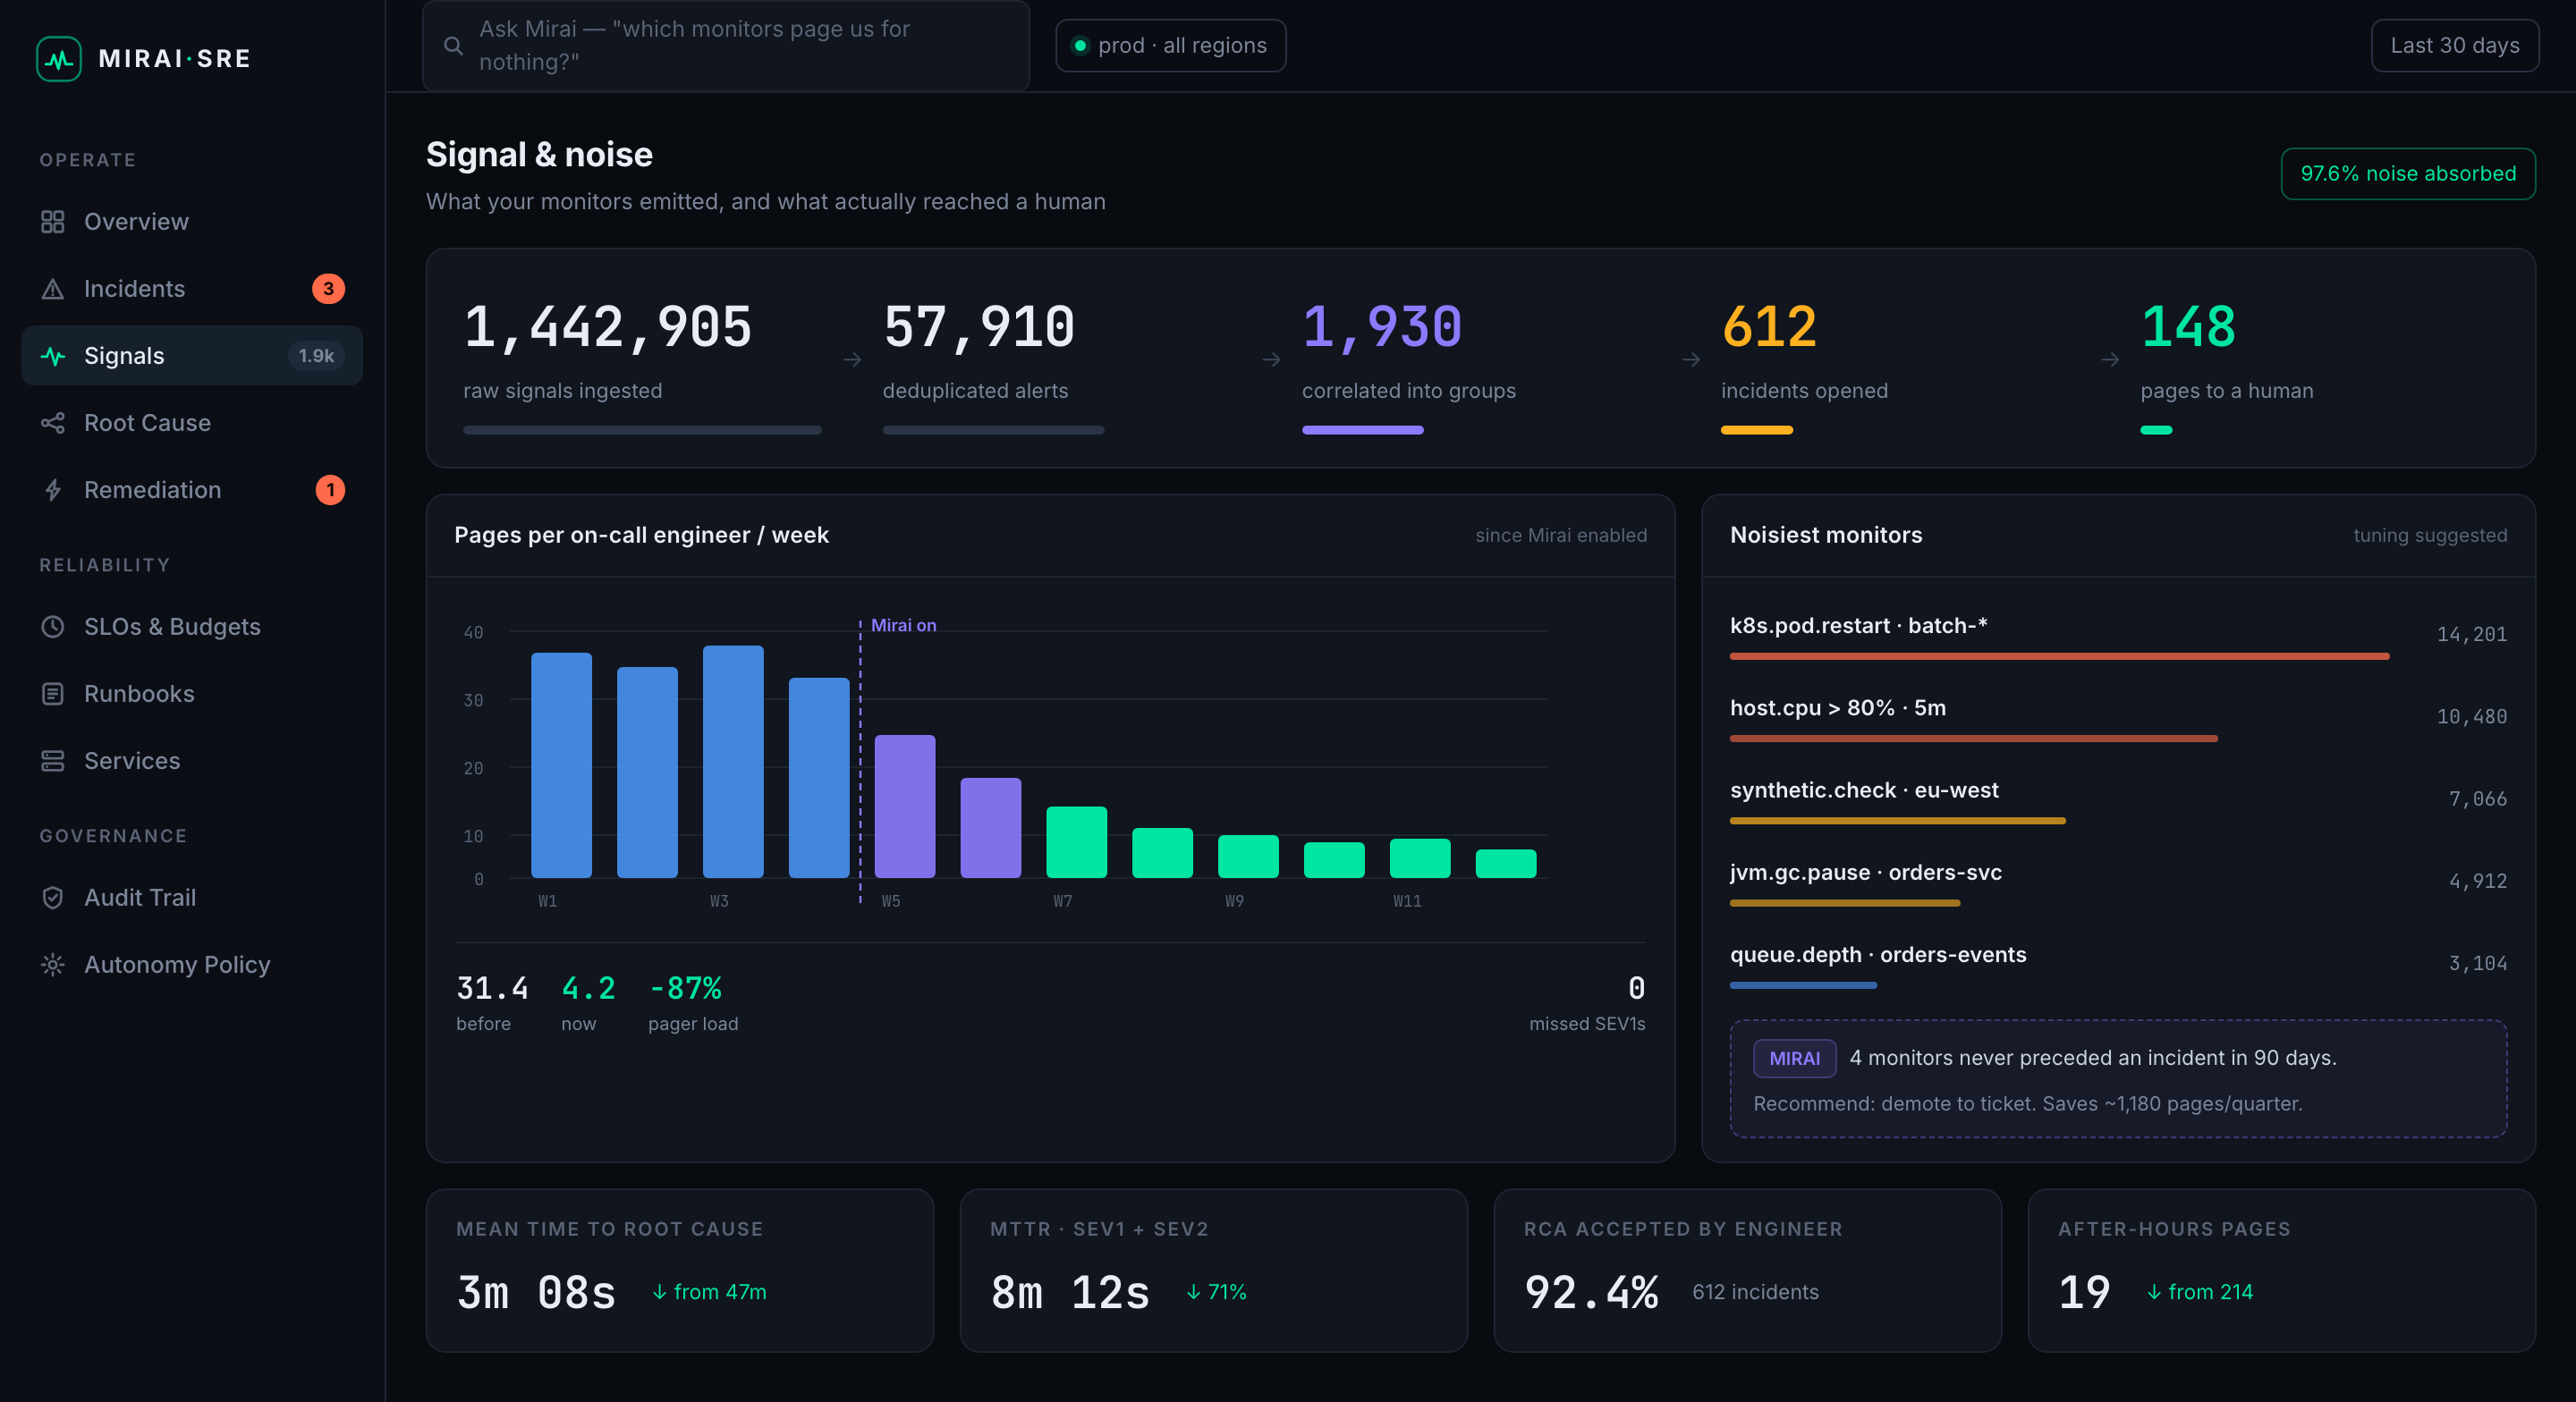Click the W3 bar in the chart
Image resolution: width=2576 pixels, height=1402 pixels.
[x=733, y=762]
